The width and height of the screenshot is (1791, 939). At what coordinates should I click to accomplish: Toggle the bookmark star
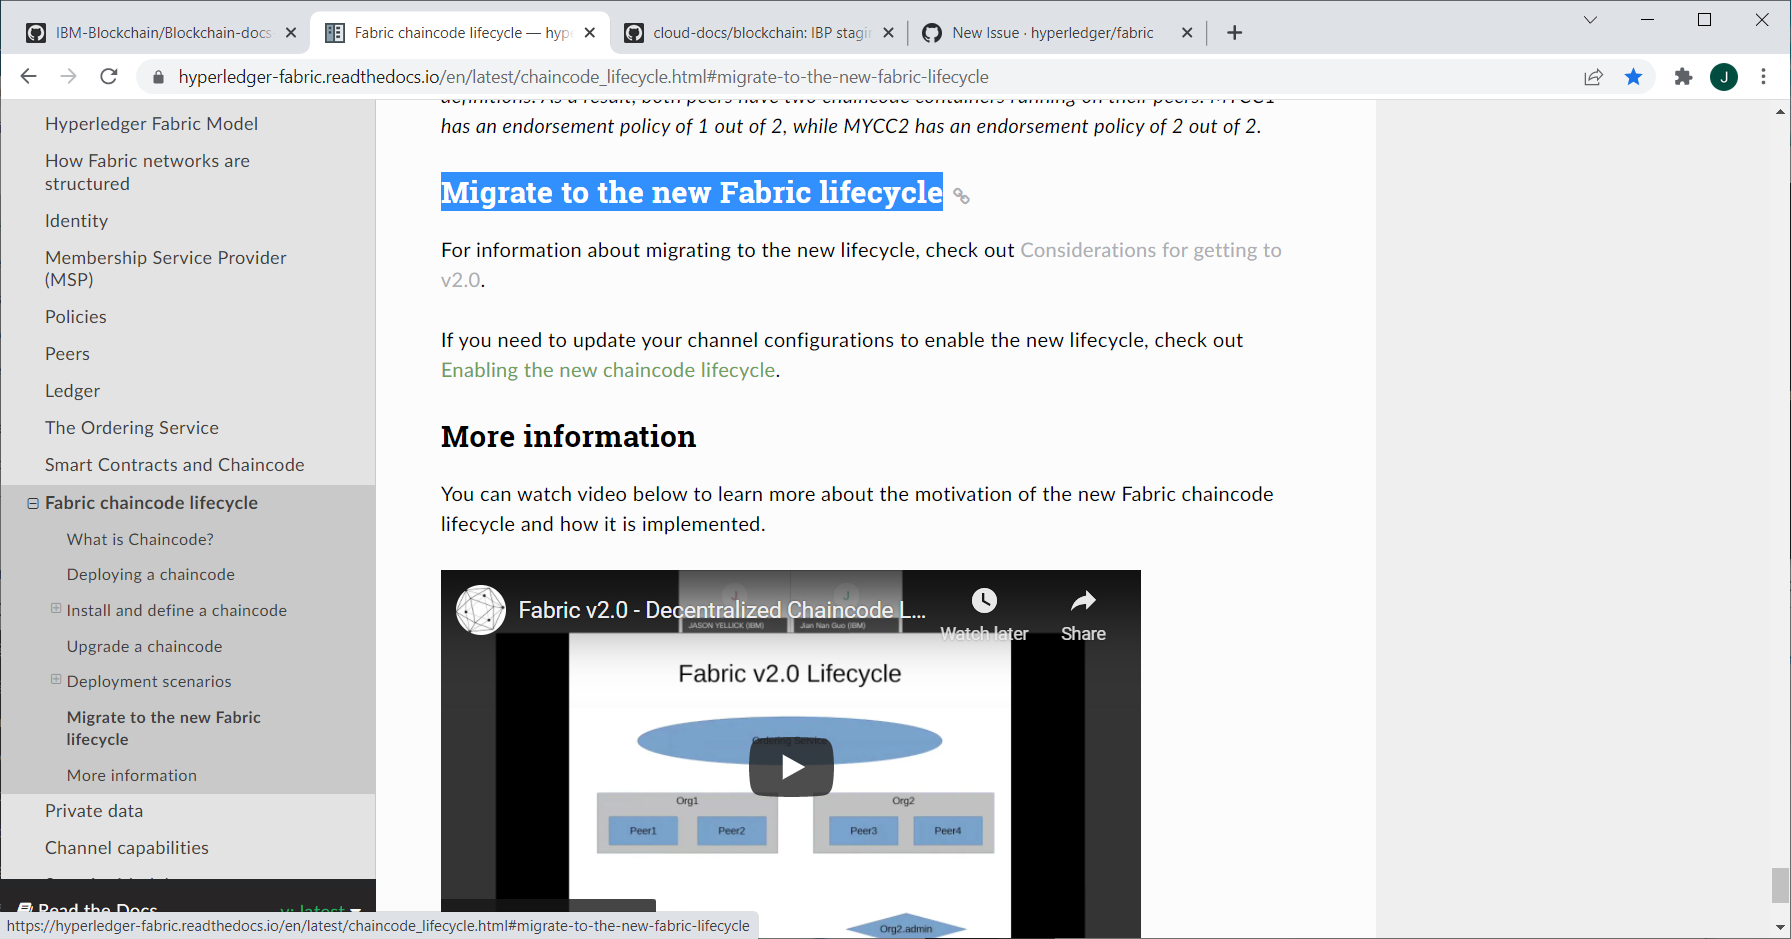point(1633,77)
